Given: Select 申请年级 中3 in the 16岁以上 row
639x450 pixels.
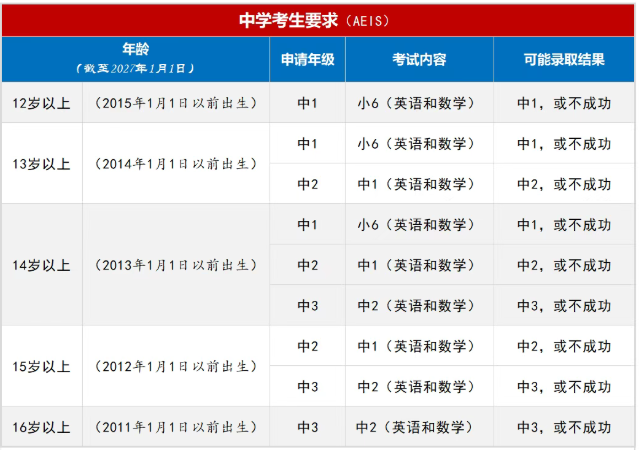Looking at the screenshot, I should [x=308, y=427].
